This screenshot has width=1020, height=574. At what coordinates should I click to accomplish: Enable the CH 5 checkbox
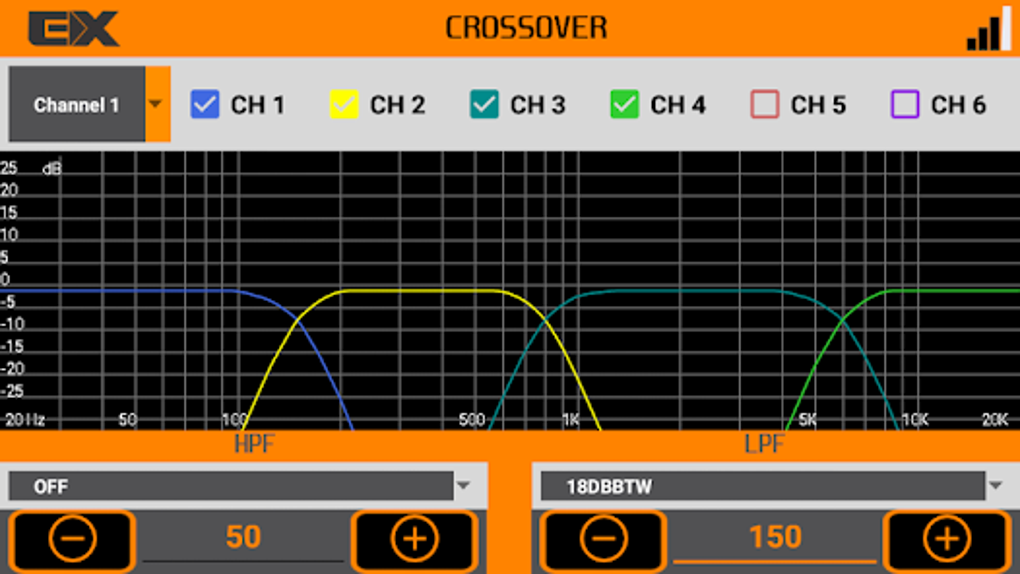(x=765, y=104)
